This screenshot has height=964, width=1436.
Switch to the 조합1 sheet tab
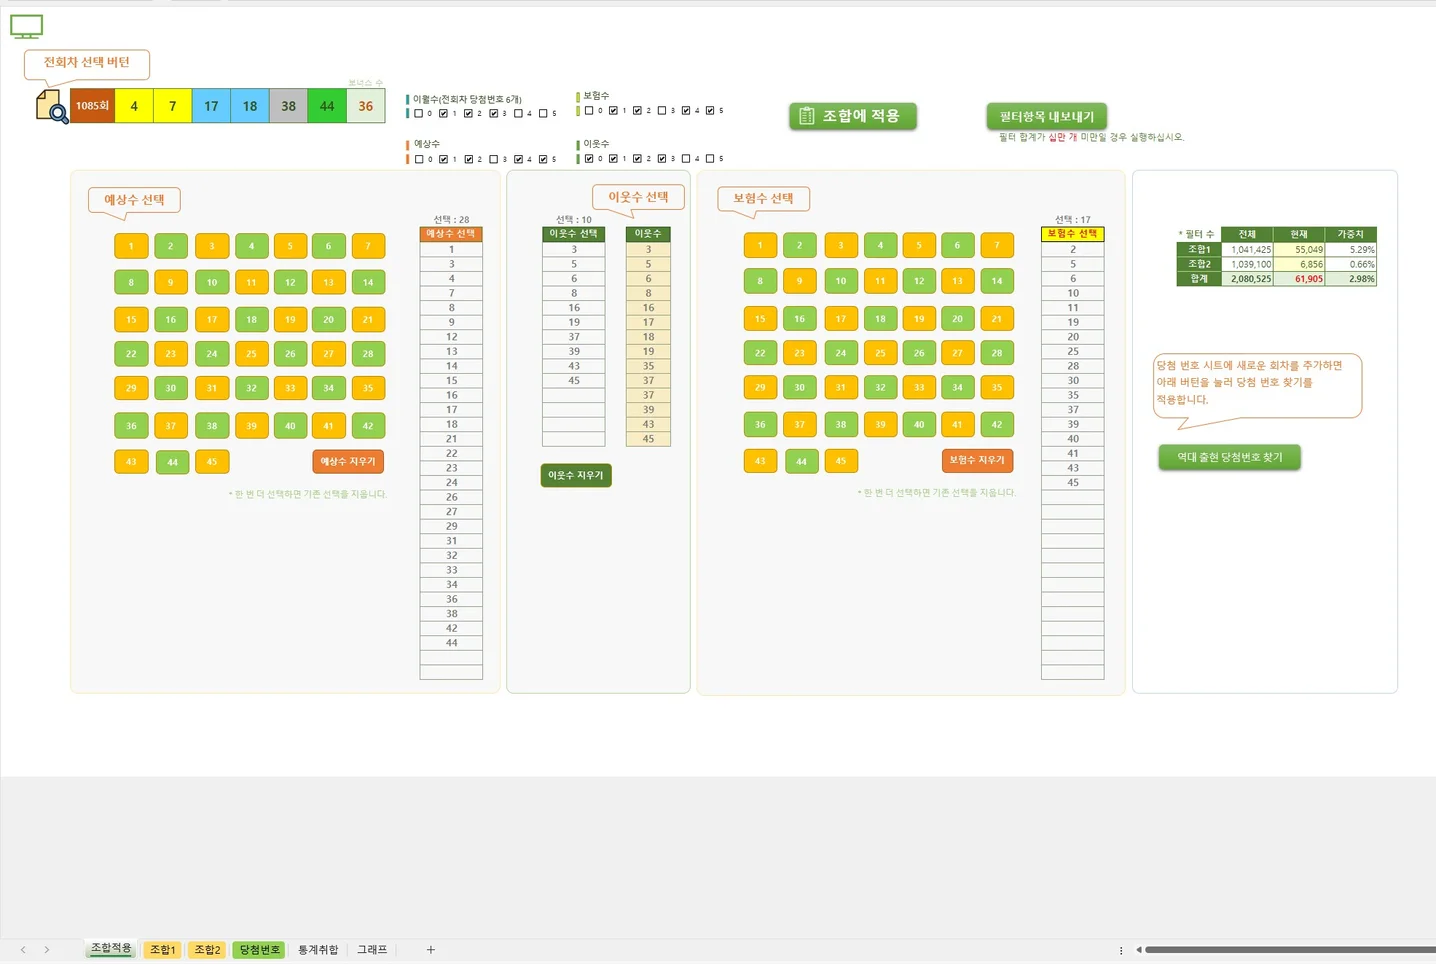[x=162, y=950]
